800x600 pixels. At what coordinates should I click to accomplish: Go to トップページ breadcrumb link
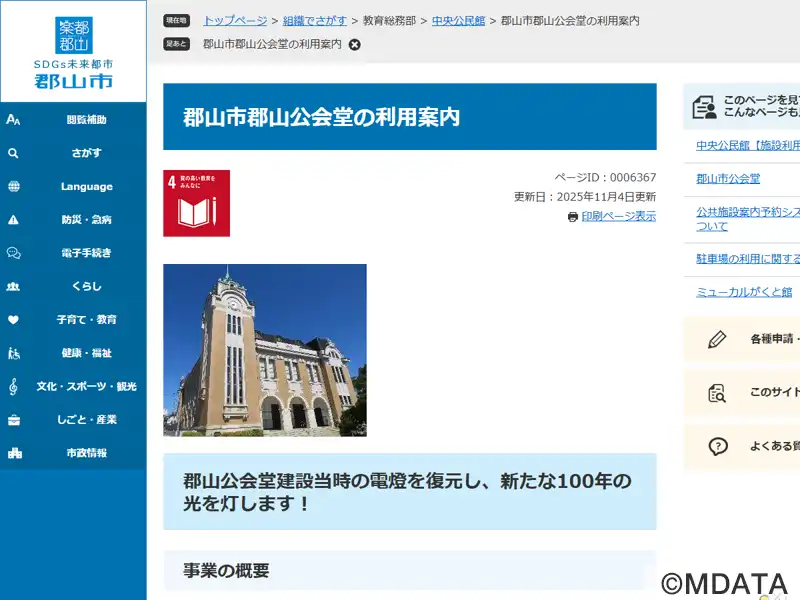pyautogui.click(x=235, y=20)
